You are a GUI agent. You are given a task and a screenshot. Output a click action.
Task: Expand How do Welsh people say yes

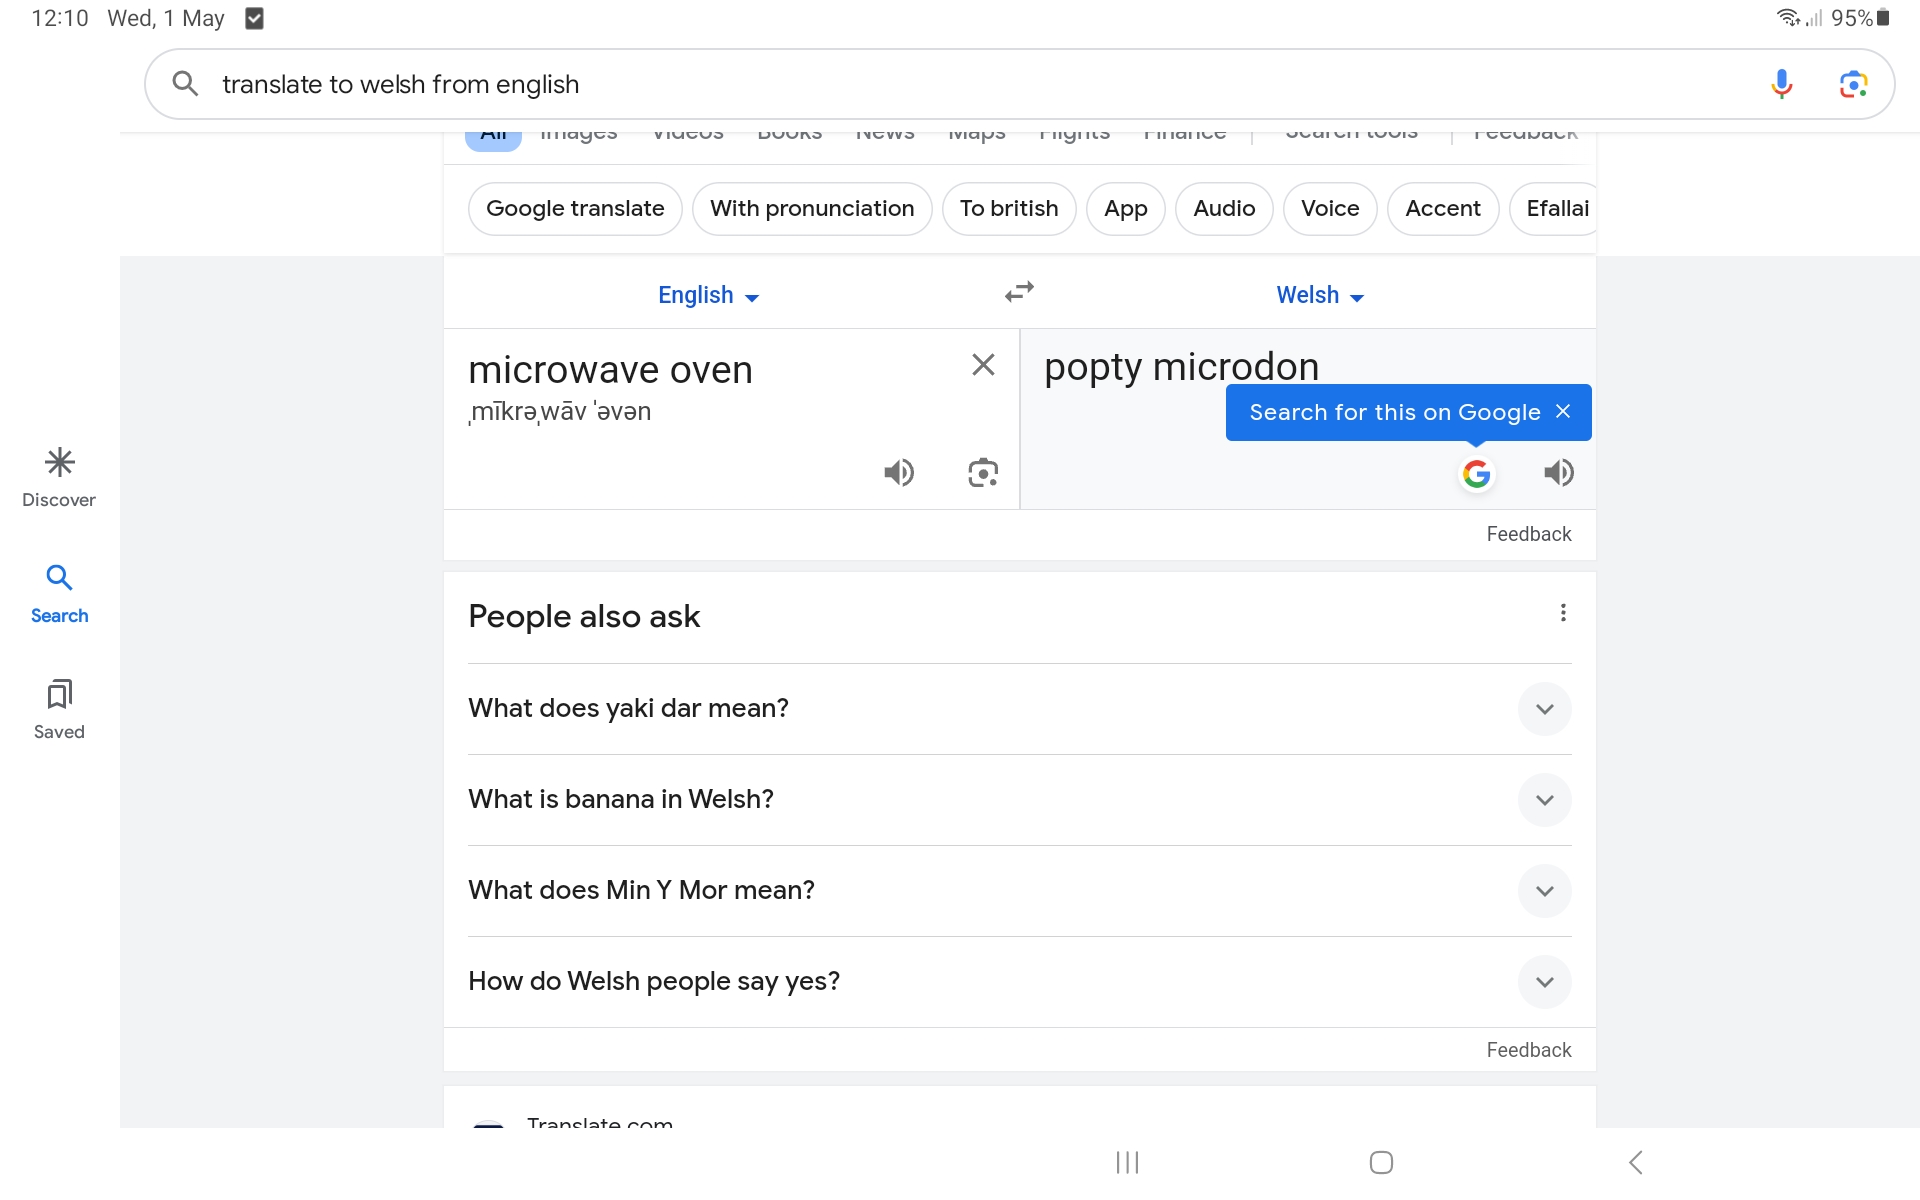(1544, 982)
